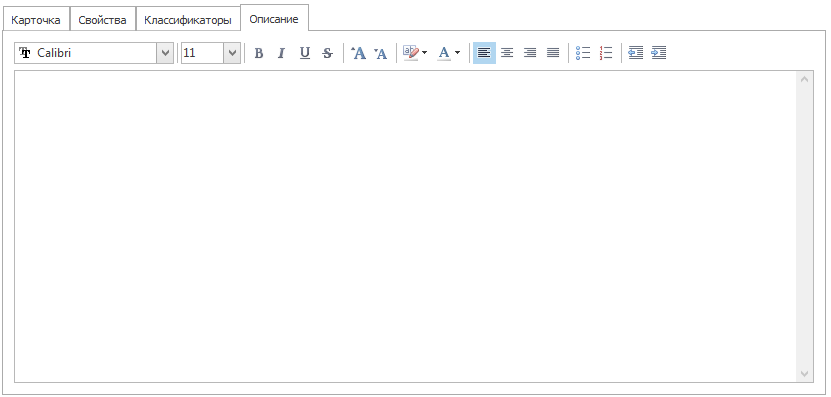Decrease the font size with the shrink icon
The image size is (831, 397).
click(381, 53)
